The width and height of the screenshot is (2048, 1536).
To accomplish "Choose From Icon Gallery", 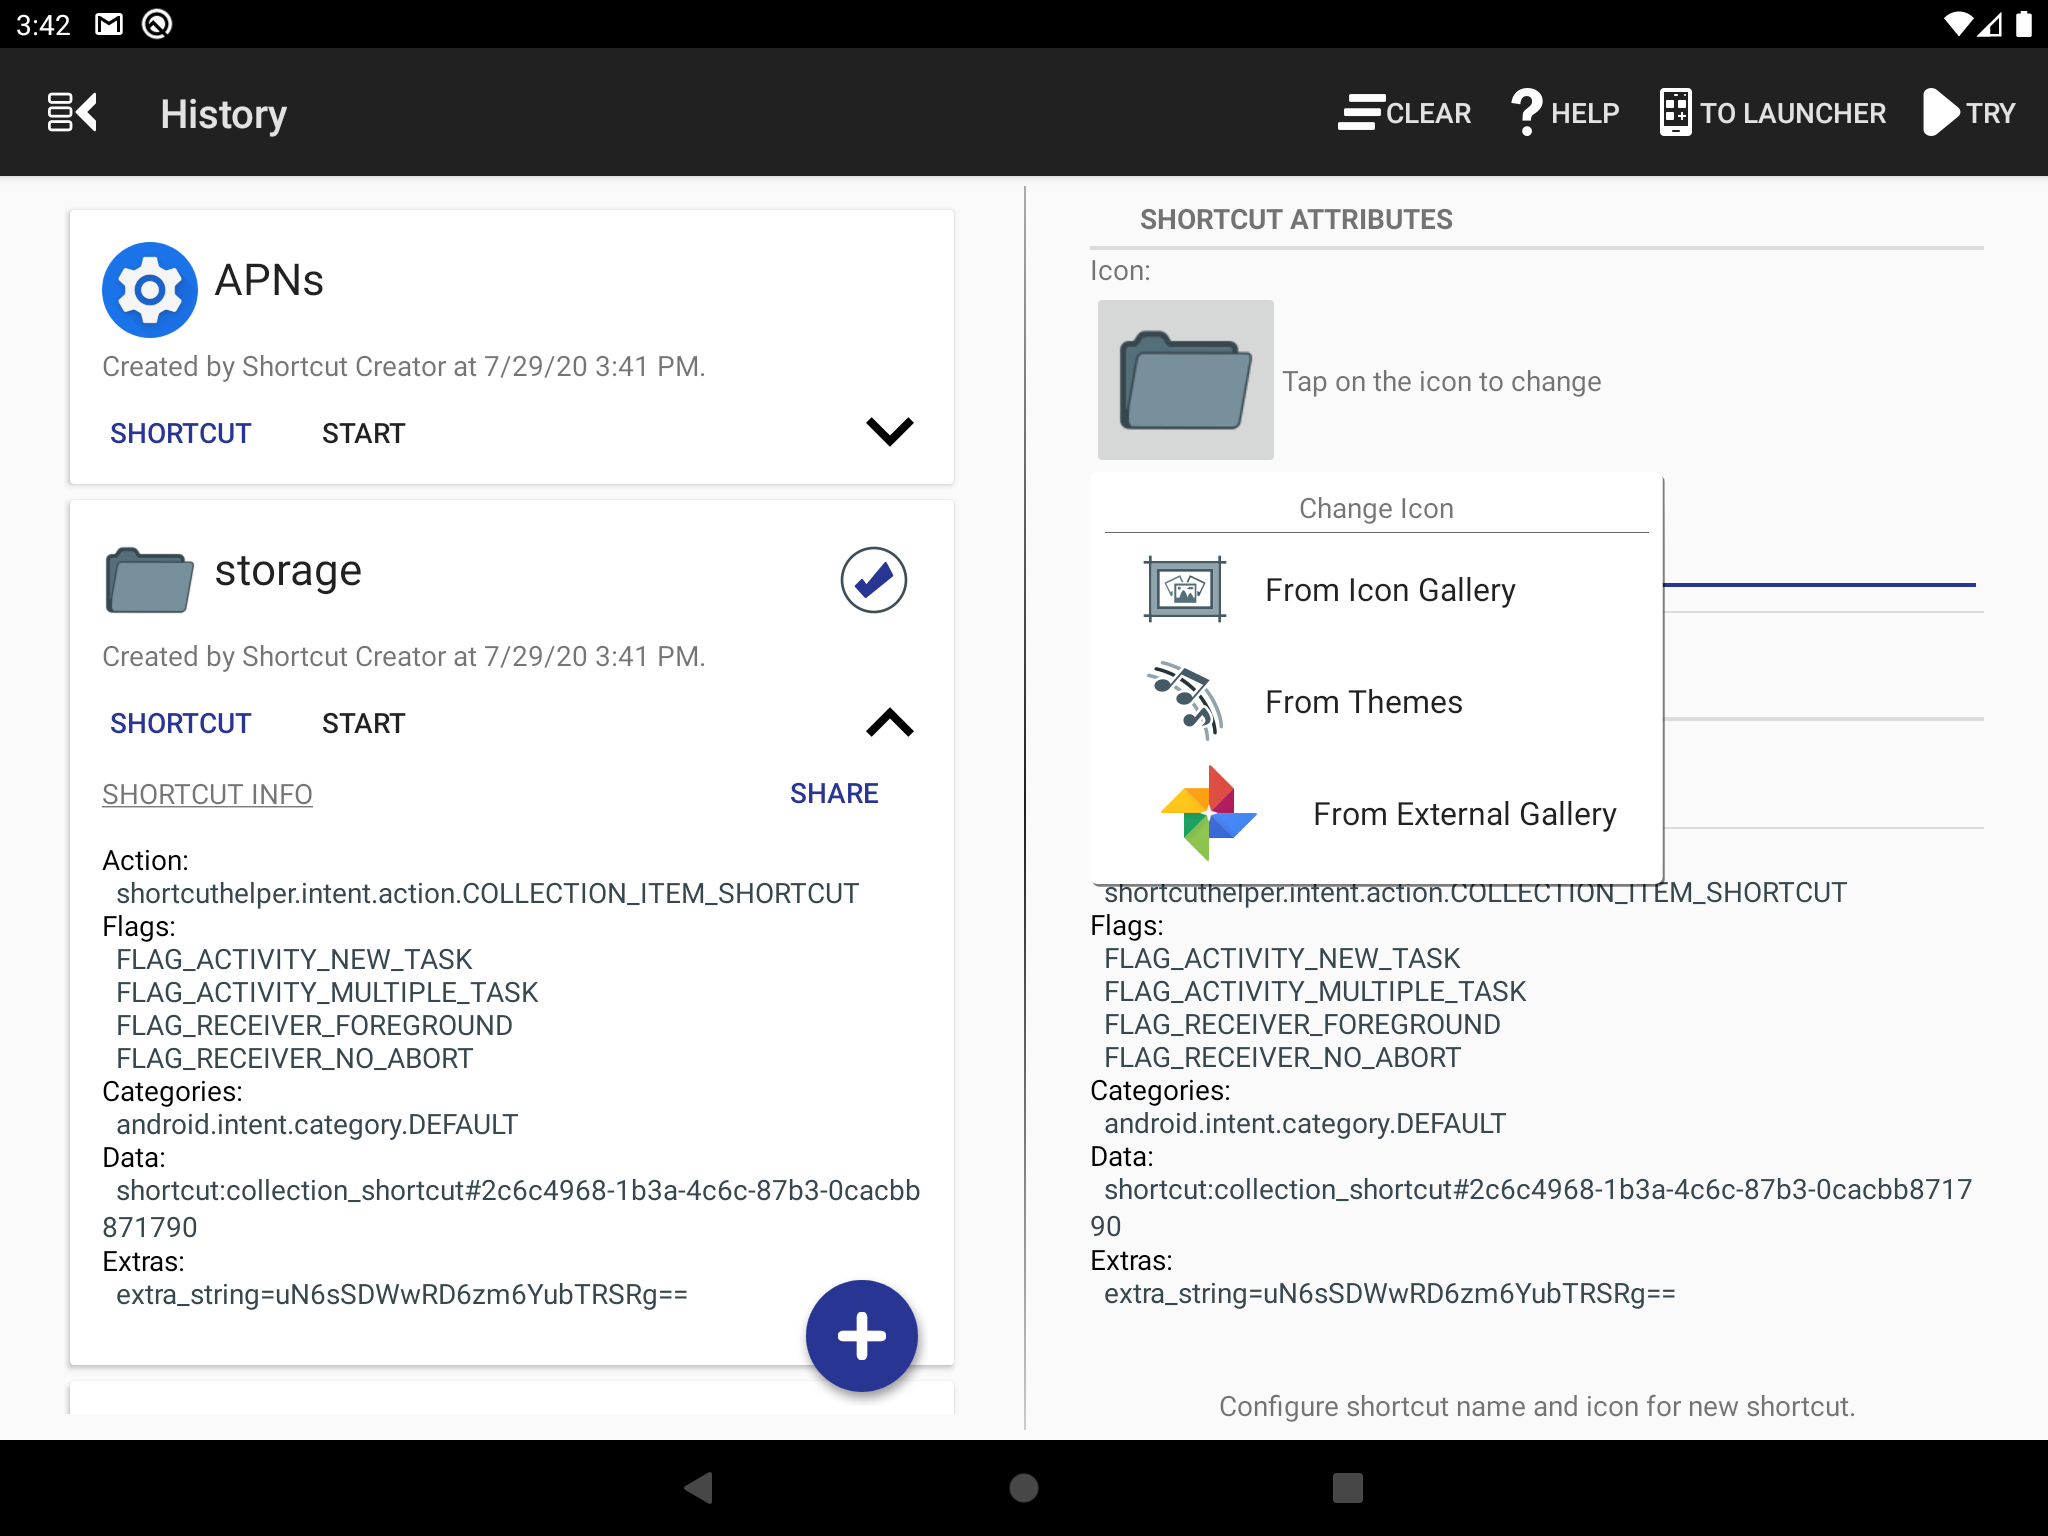I will pyautogui.click(x=1376, y=590).
